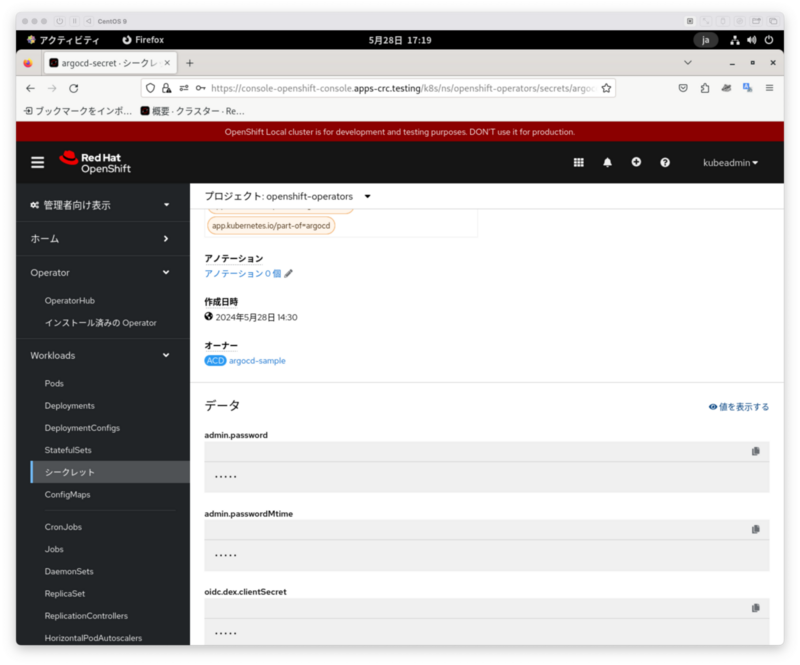The image size is (800, 665).
Task: Open Jobs in the sidebar
Action: coord(54,549)
